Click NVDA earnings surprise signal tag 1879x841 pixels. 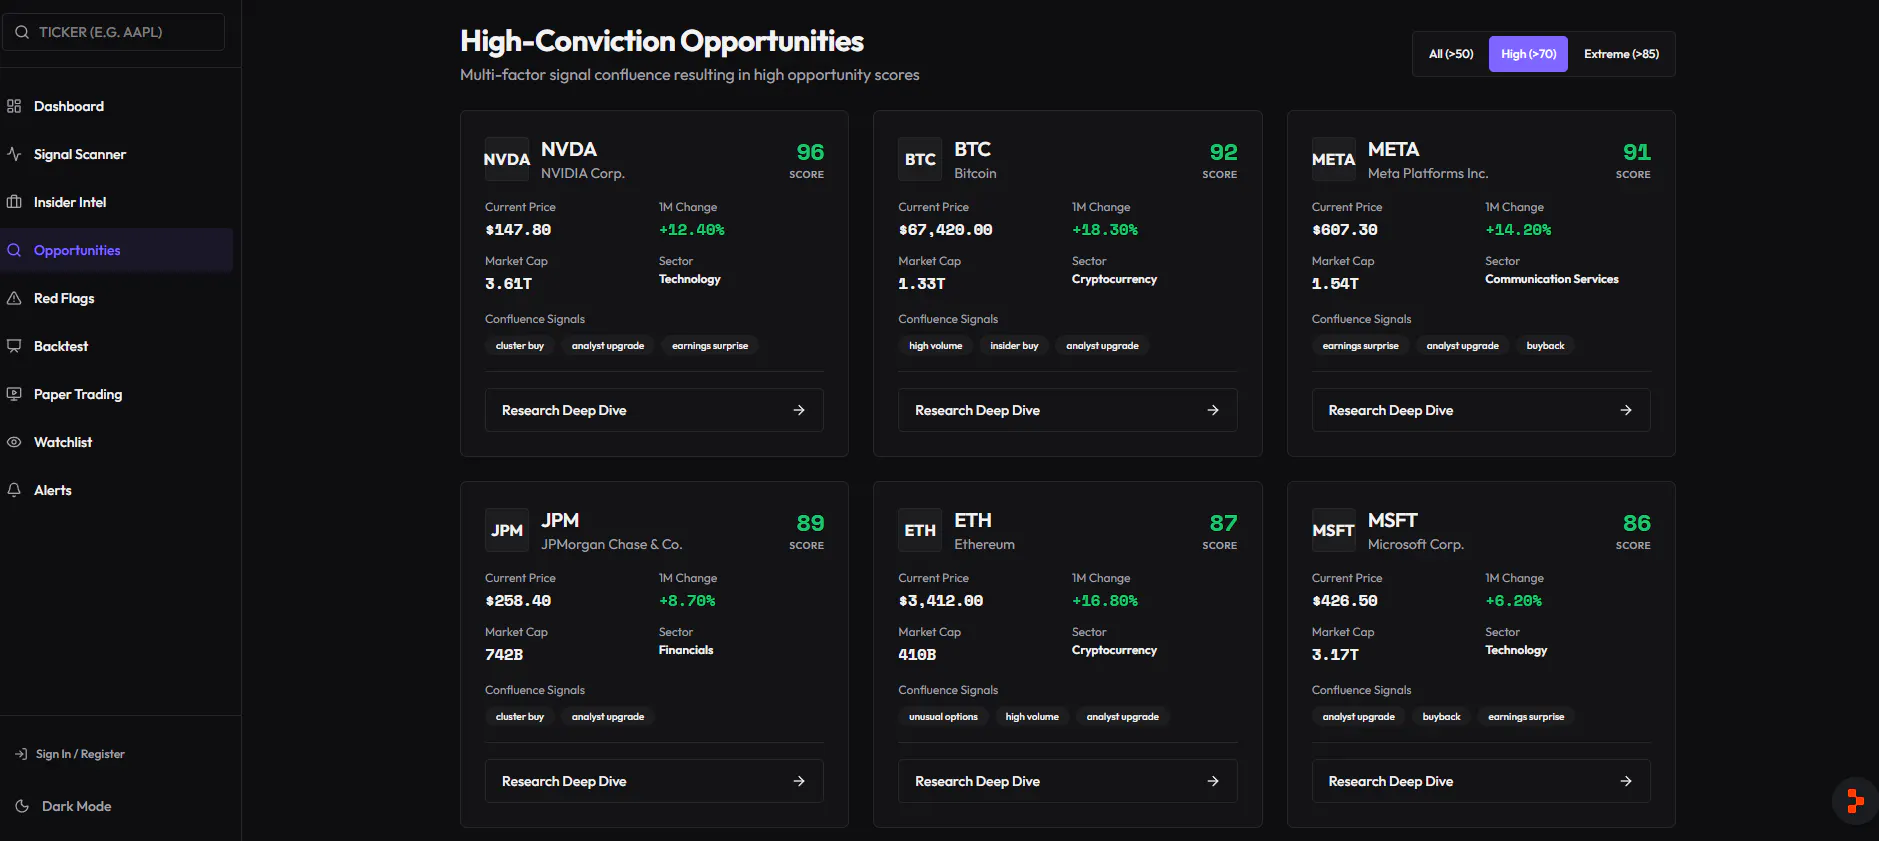pos(710,346)
